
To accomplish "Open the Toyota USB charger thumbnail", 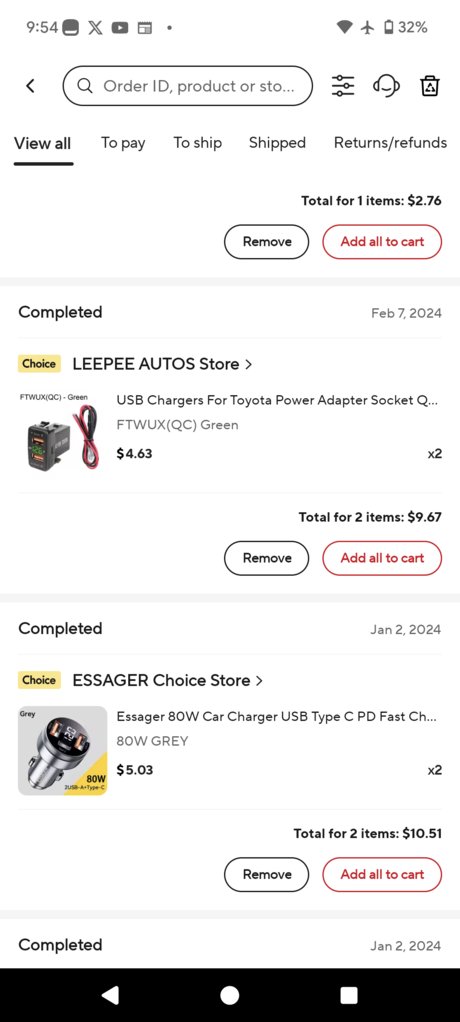I will coord(60,432).
